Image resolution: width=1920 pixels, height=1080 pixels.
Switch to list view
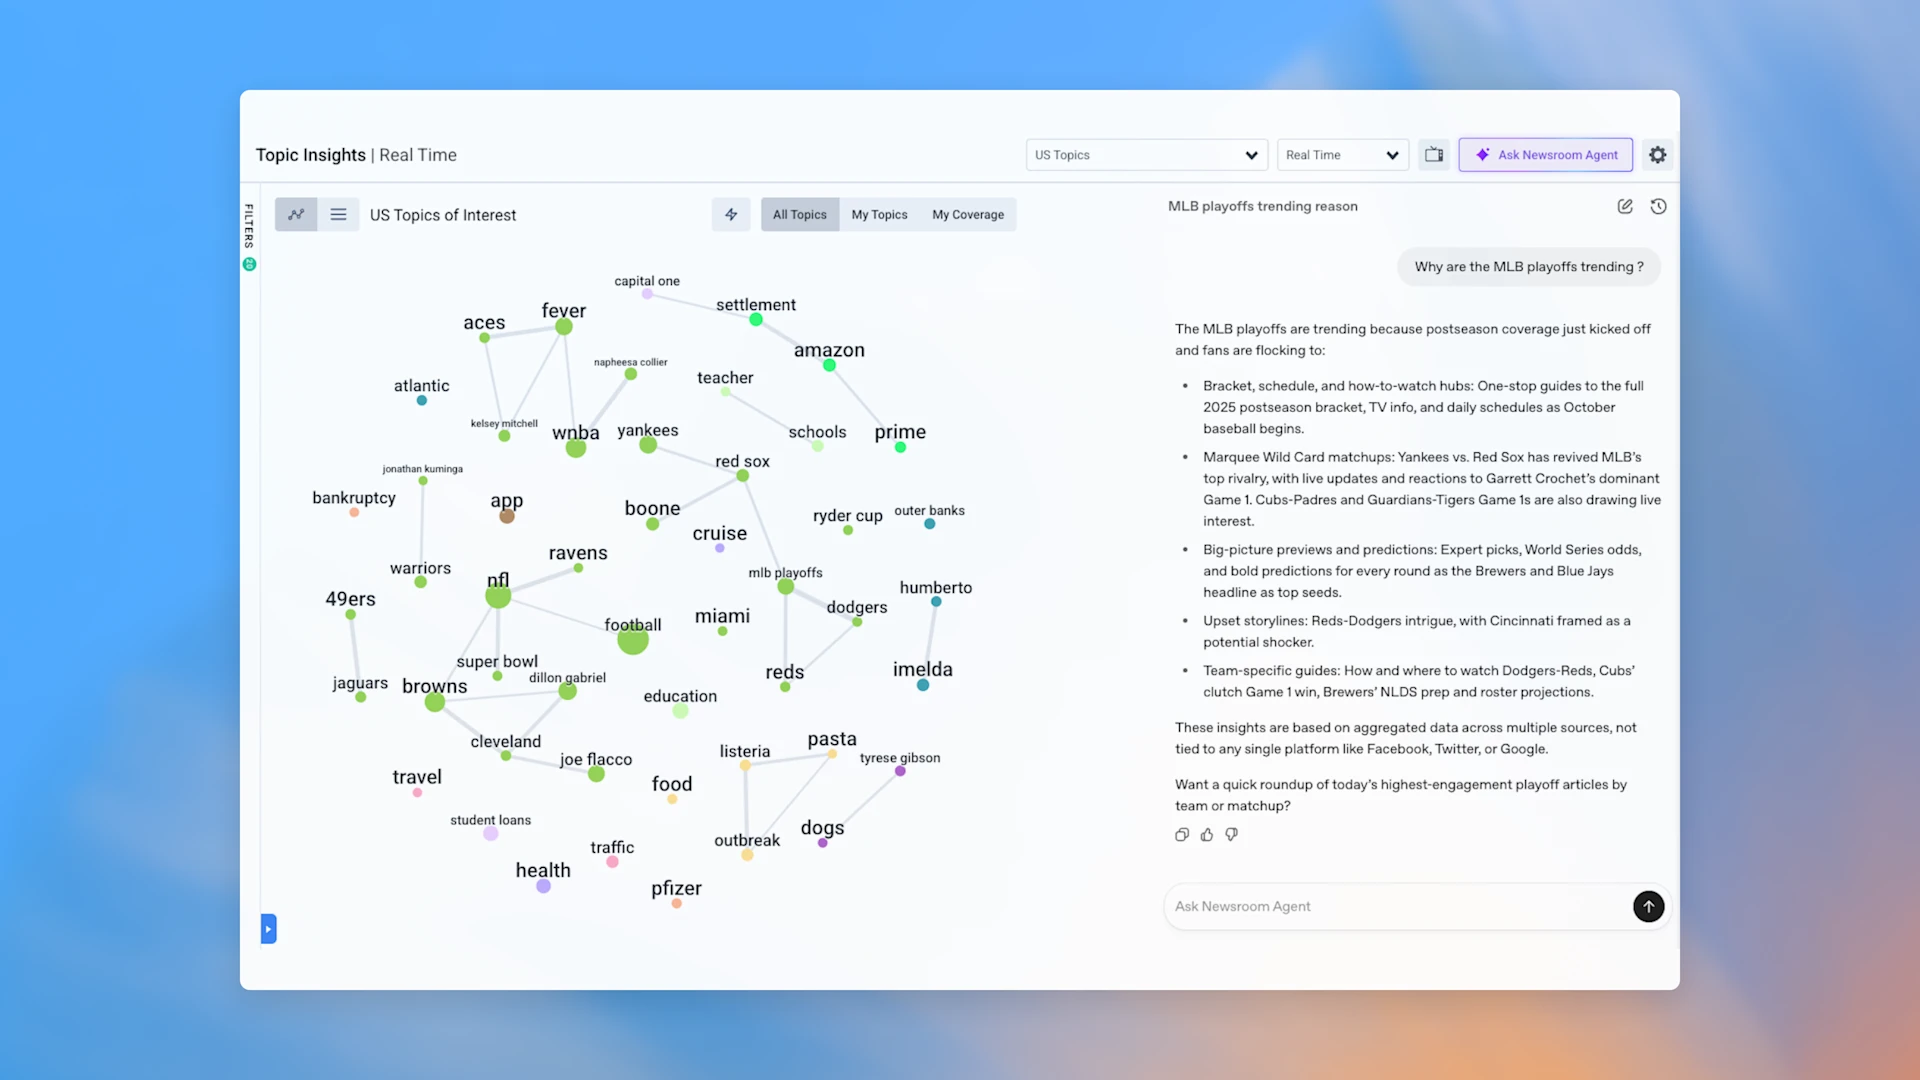(338, 214)
